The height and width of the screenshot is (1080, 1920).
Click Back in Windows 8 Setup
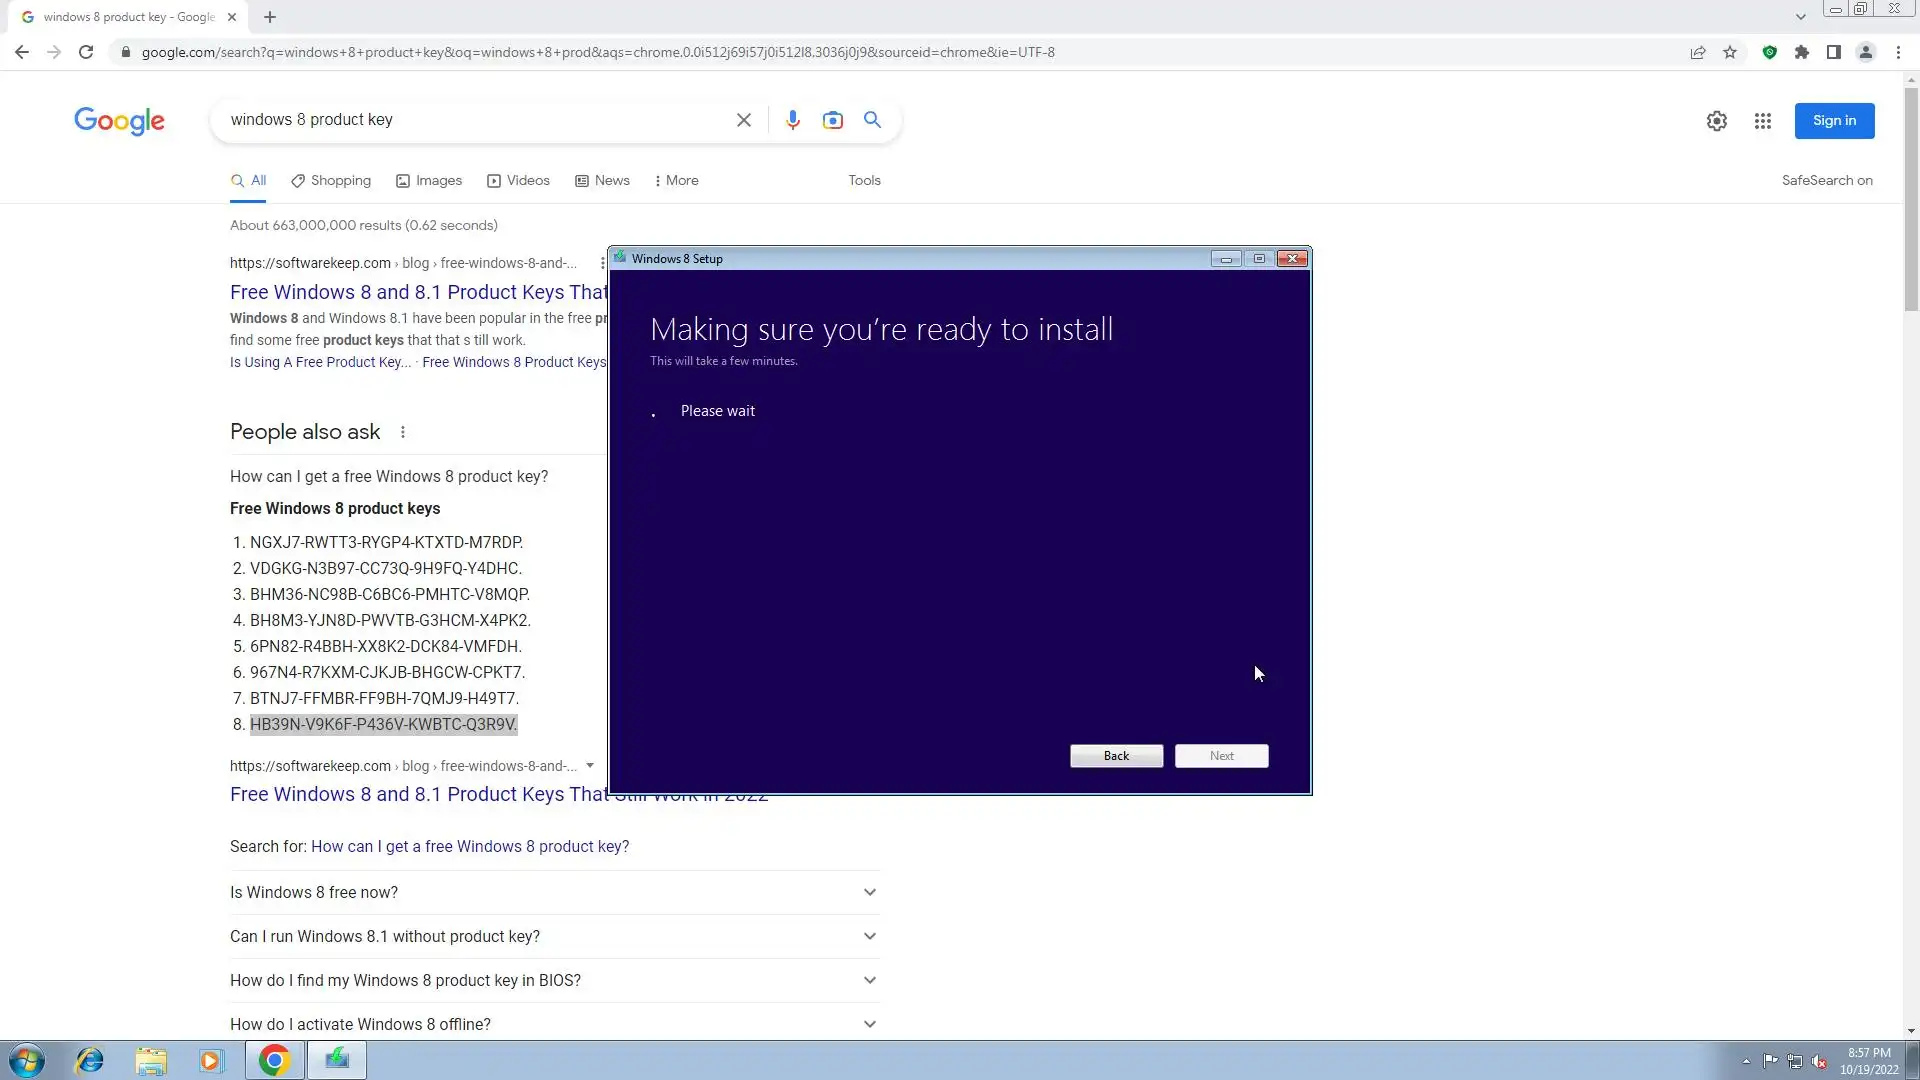point(1116,756)
